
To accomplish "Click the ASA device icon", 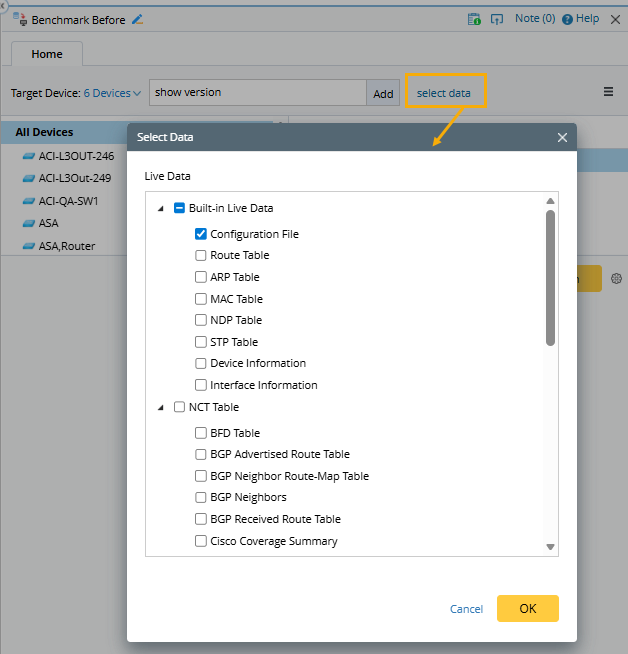I will 28,223.
